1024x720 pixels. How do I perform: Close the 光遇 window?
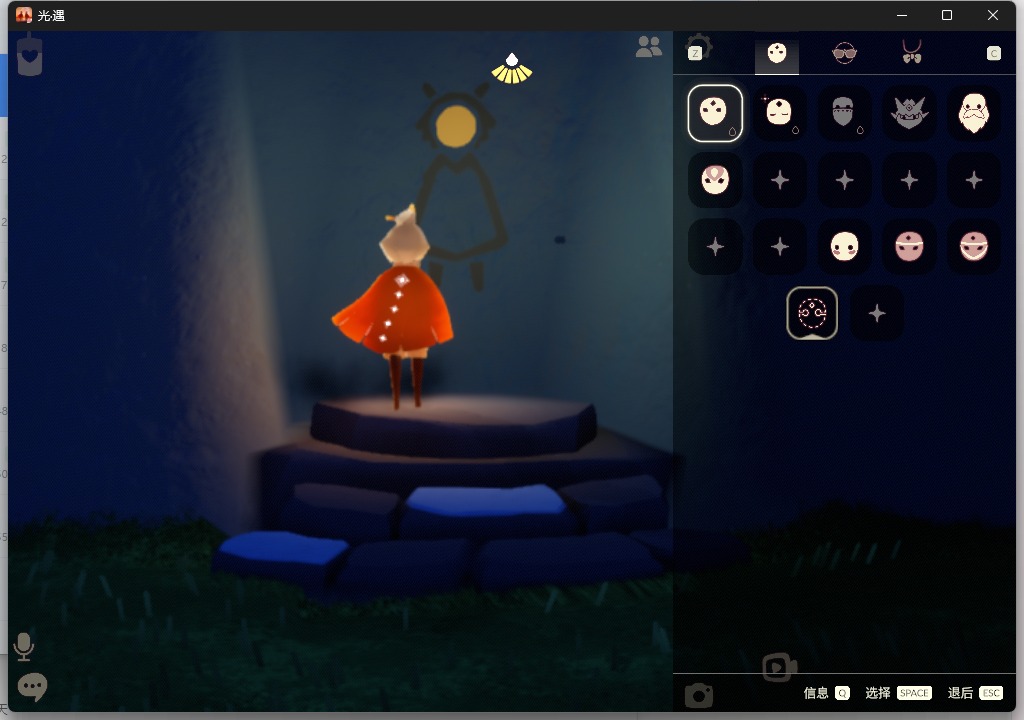[x=993, y=15]
